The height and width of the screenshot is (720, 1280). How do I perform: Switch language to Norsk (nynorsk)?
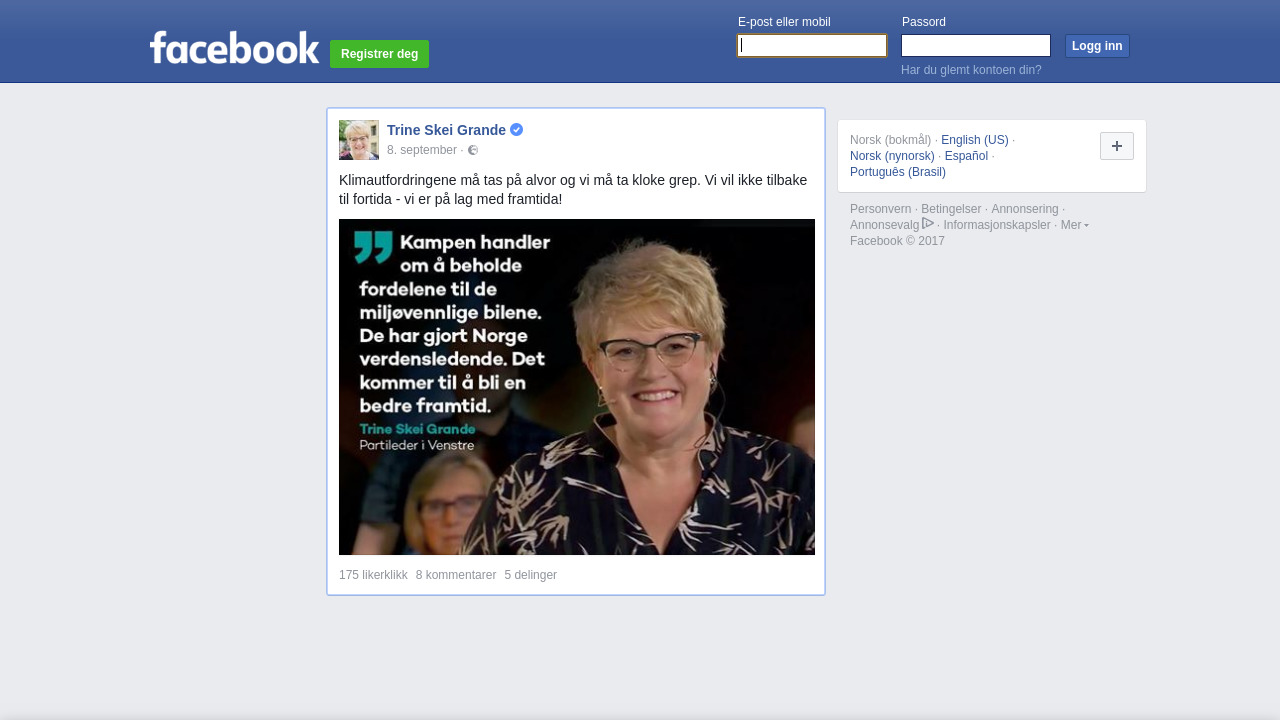pos(892,156)
